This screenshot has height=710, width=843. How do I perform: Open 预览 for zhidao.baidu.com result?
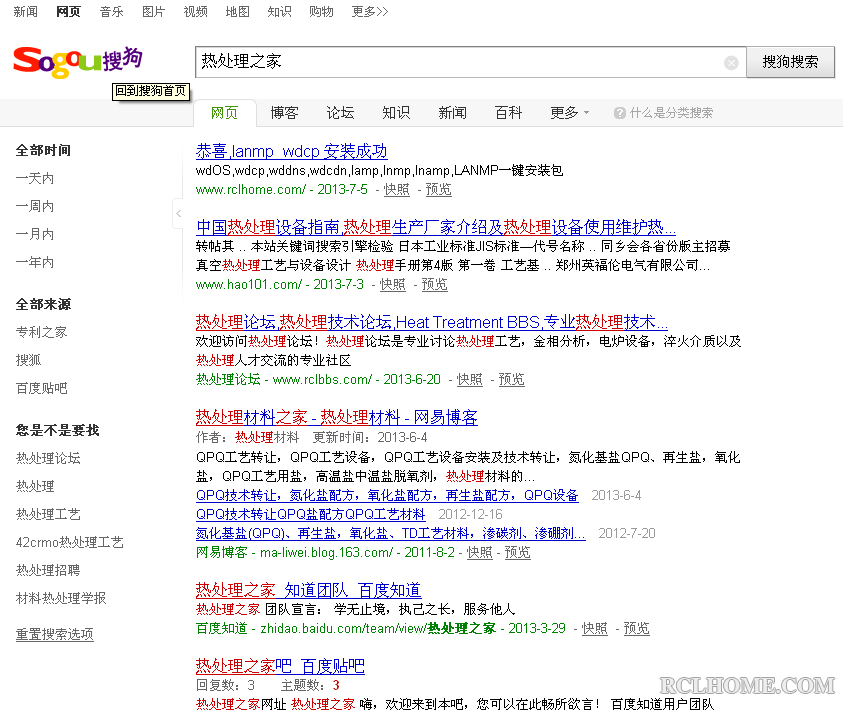637,628
